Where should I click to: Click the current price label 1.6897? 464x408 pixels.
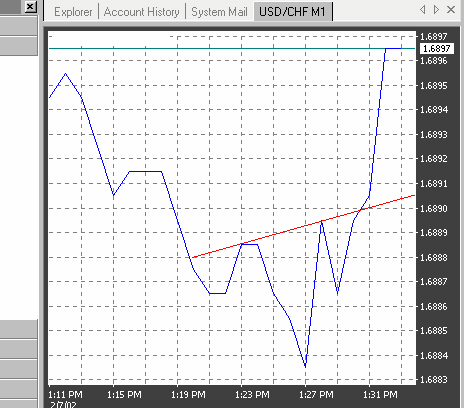(x=436, y=49)
